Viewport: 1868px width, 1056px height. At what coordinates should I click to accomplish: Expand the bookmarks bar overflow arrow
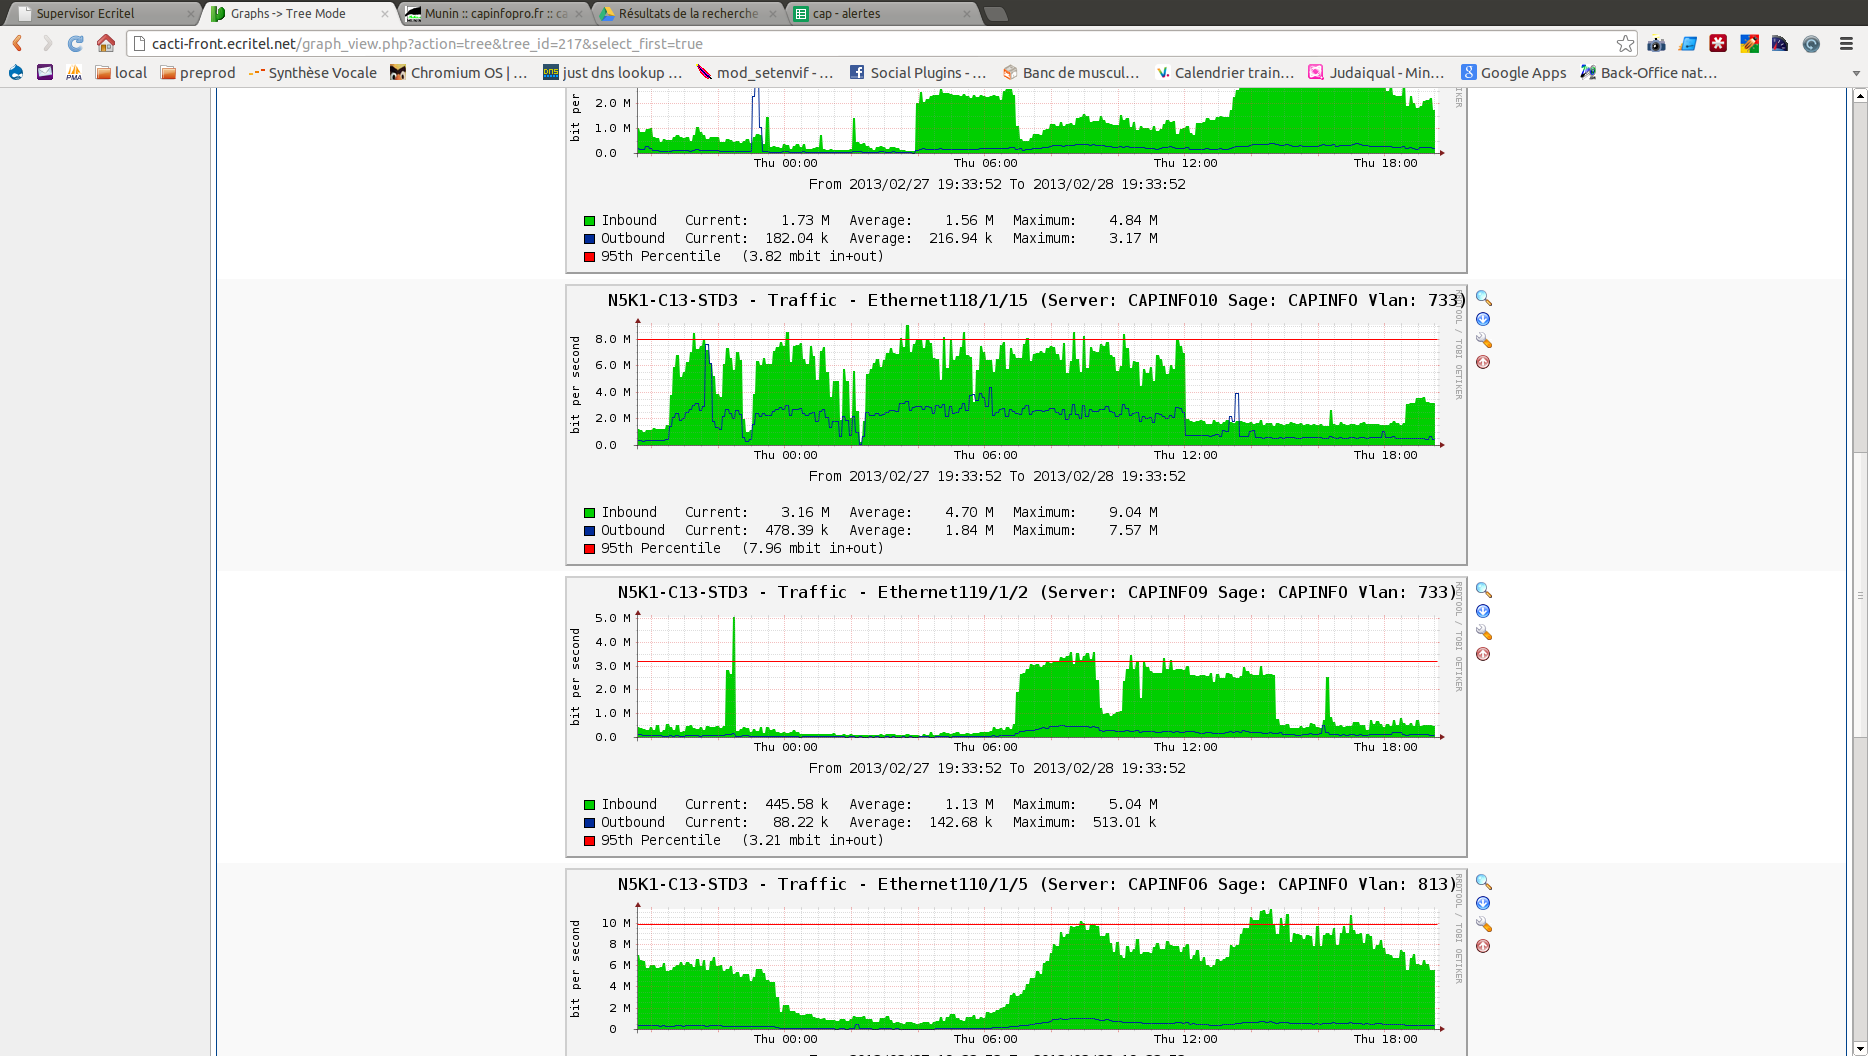tap(1856, 73)
